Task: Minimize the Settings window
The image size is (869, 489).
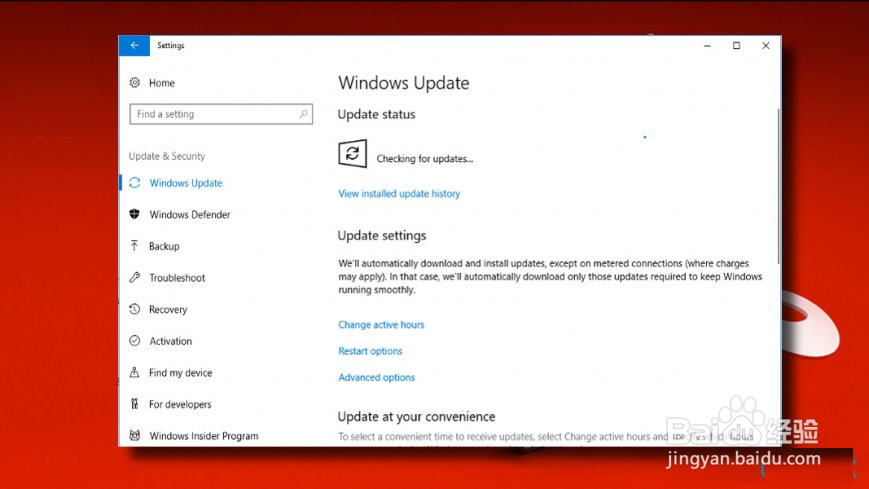Action: tap(707, 45)
